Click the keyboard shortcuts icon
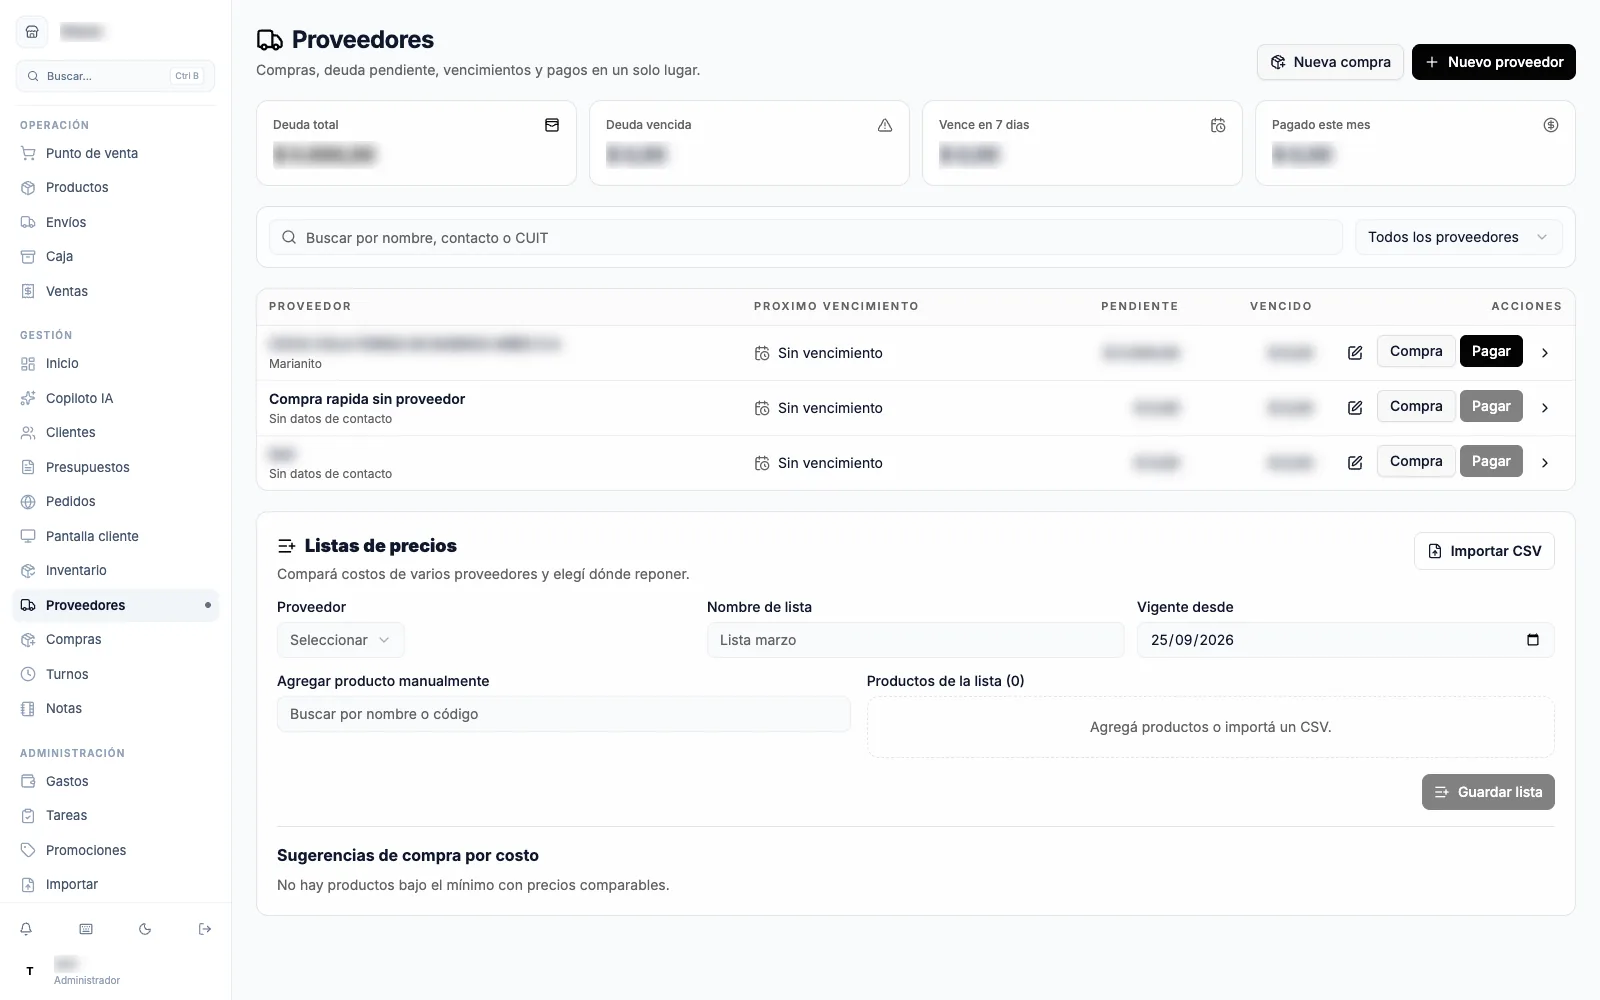 86,929
